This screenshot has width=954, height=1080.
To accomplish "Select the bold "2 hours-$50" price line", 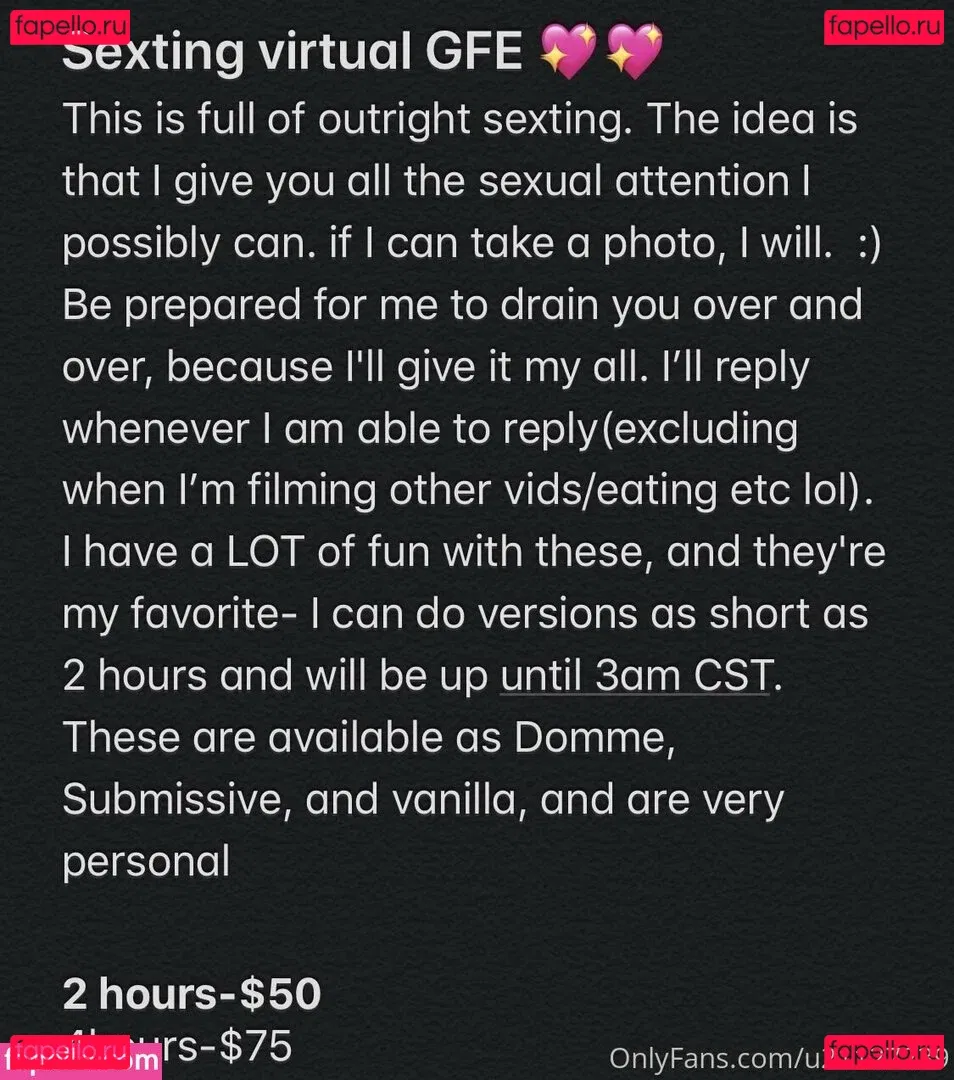I will tap(191, 994).
